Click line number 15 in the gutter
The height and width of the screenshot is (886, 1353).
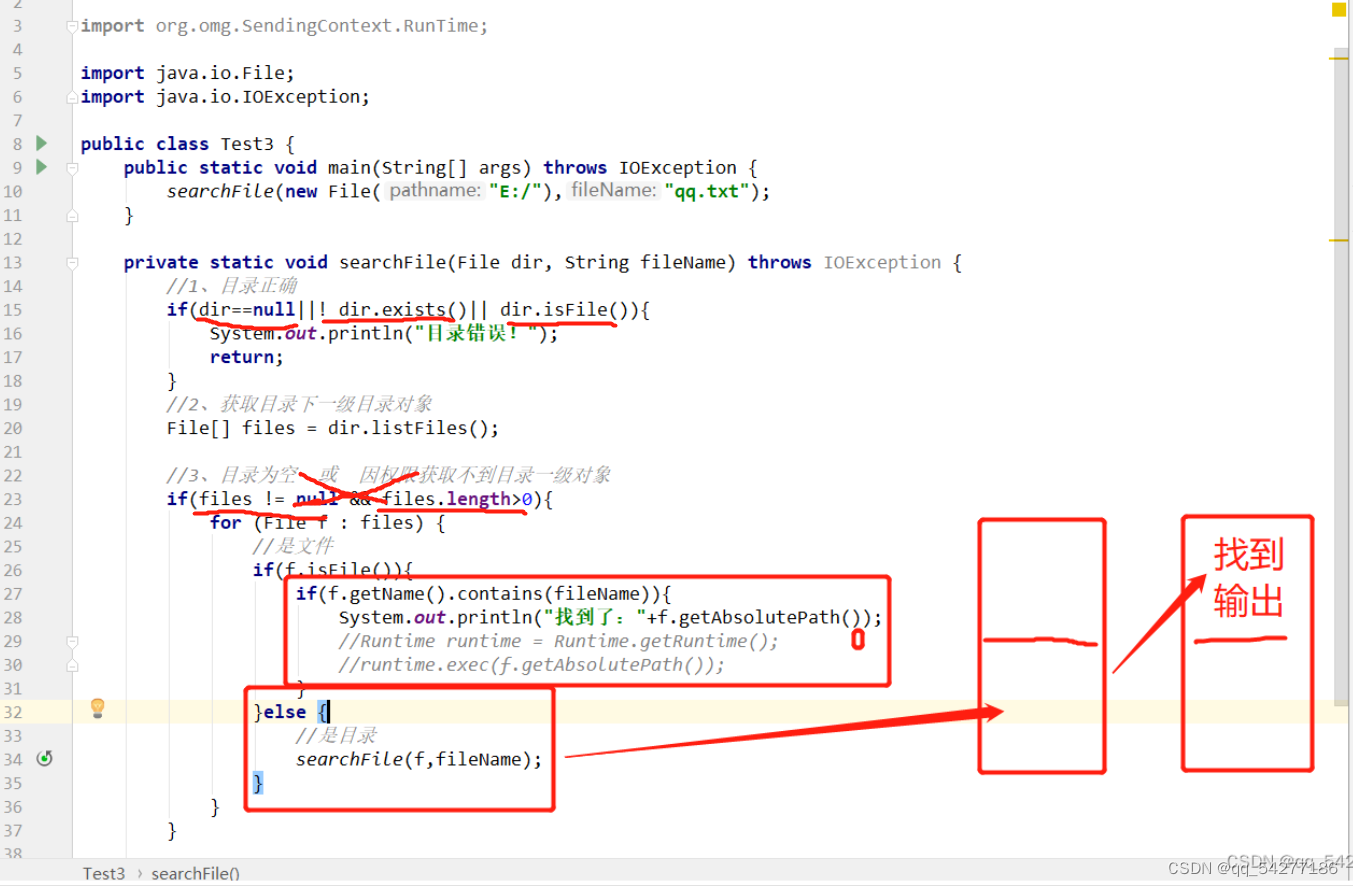[x=12, y=310]
